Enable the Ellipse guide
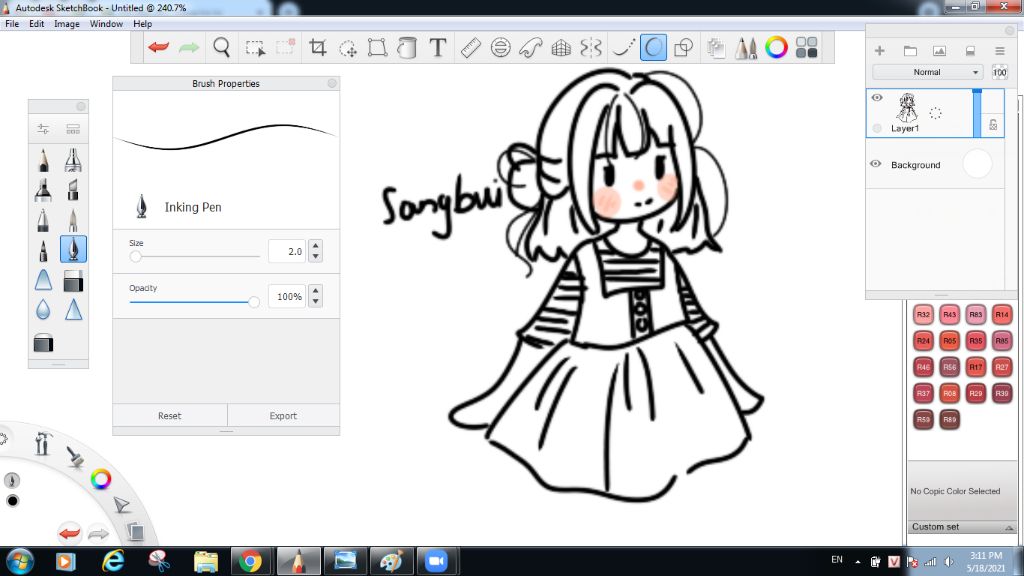This screenshot has width=1024, height=576. [500, 48]
